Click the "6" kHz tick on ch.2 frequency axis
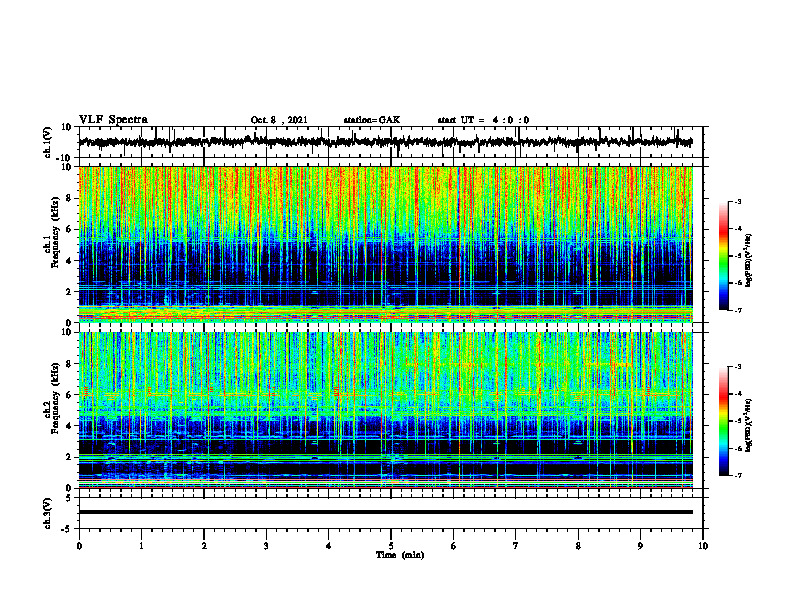The height and width of the screenshot is (612, 792). coord(71,395)
